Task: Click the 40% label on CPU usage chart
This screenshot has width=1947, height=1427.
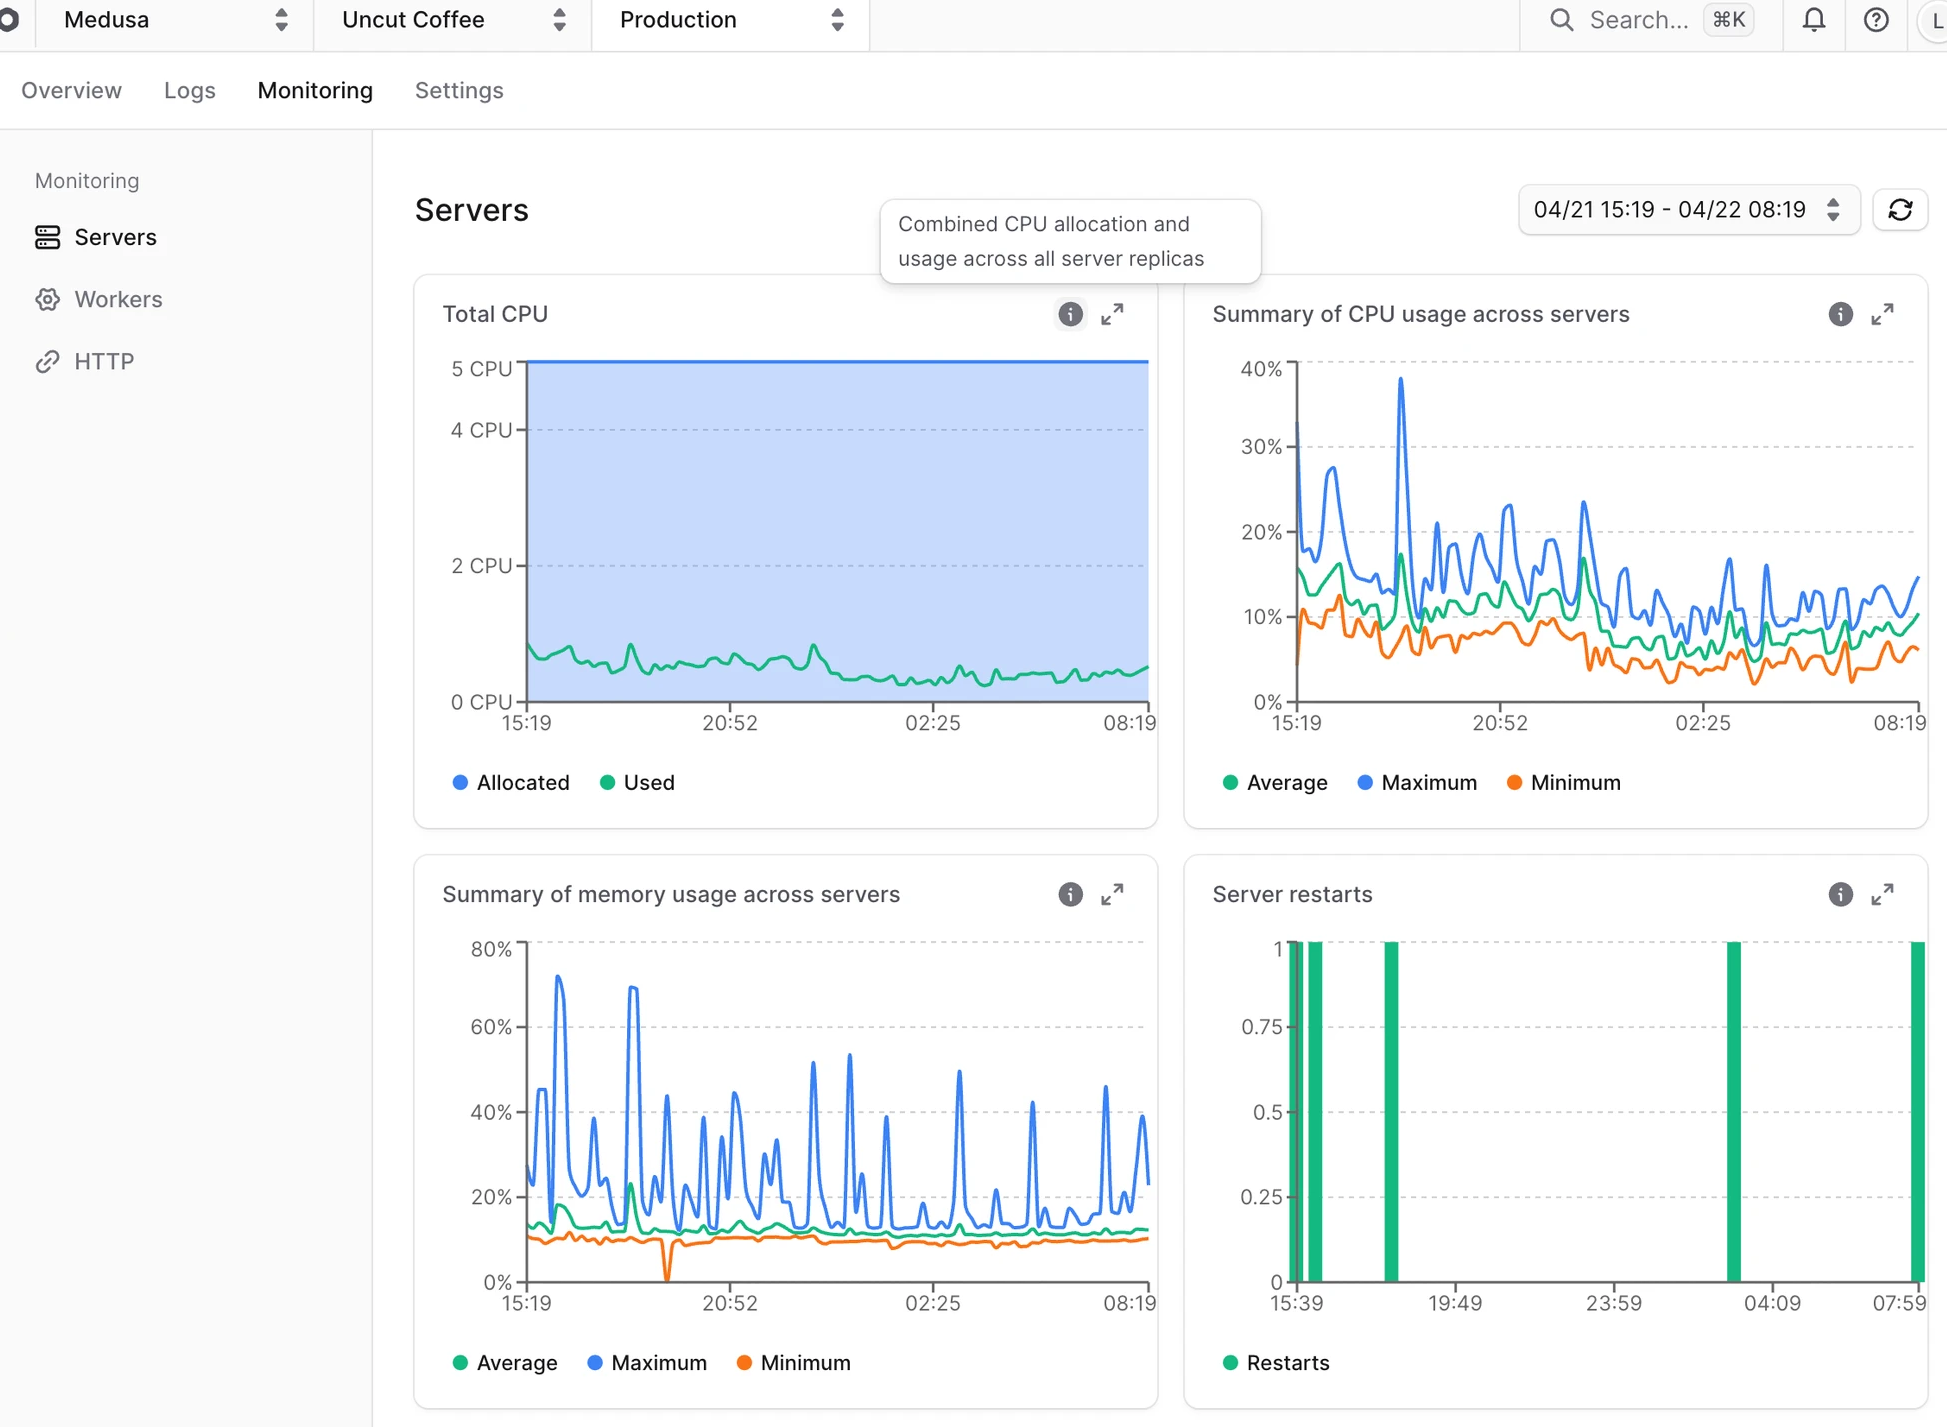Action: pos(1260,369)
